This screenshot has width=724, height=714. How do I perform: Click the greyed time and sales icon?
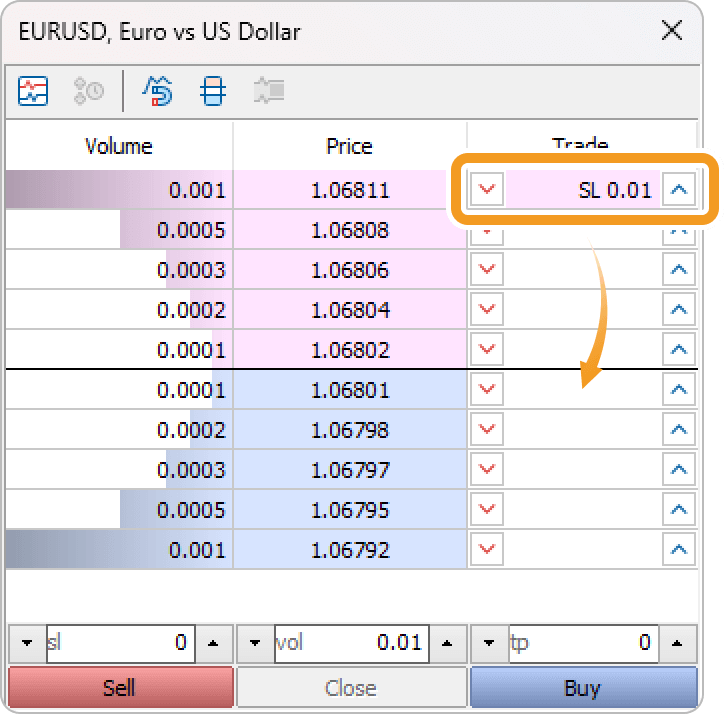89,91
